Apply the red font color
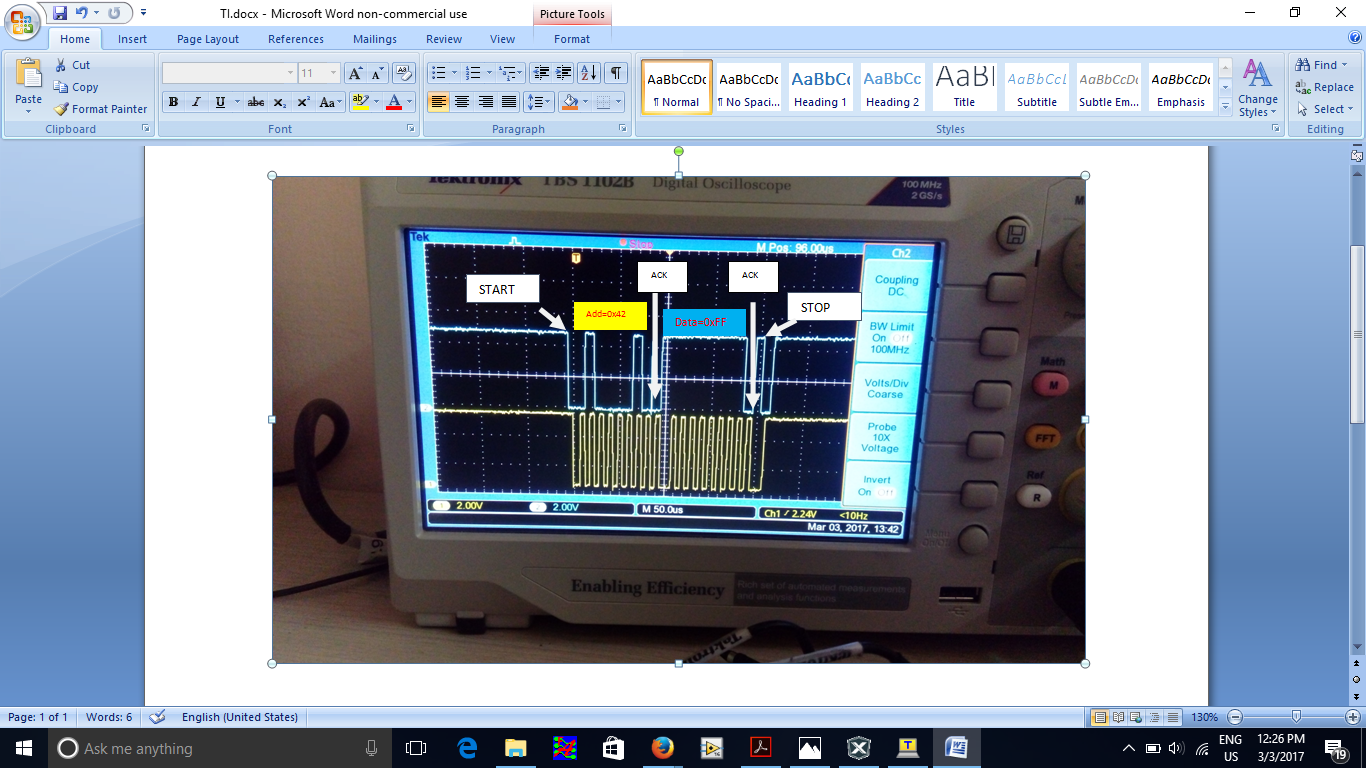The width and height of the screenshot is (1366, 768). pyautogui.click(x=393, y=102)
